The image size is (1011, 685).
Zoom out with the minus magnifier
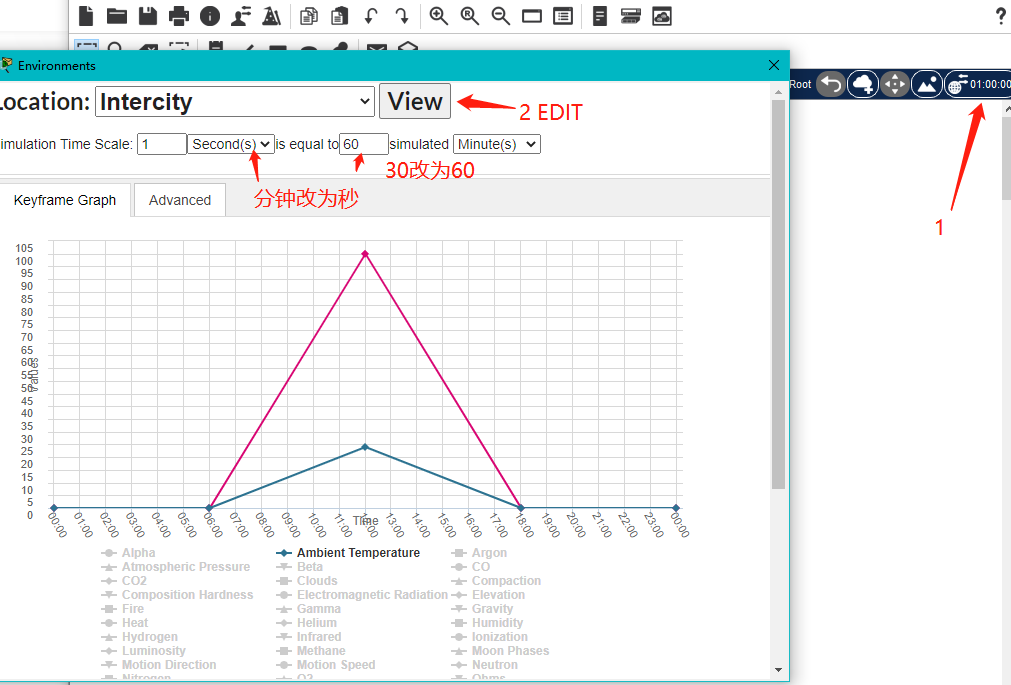pos(501,15)
